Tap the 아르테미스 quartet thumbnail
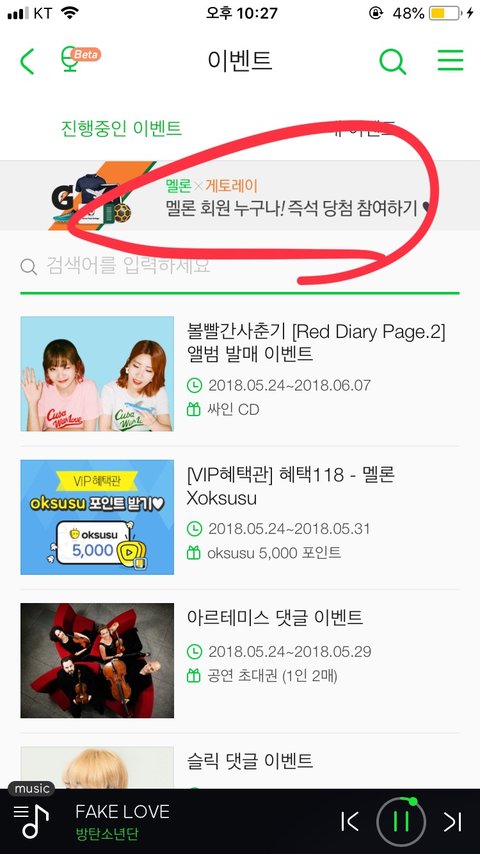Screen dimensions: 480x854 pos(97,660)
